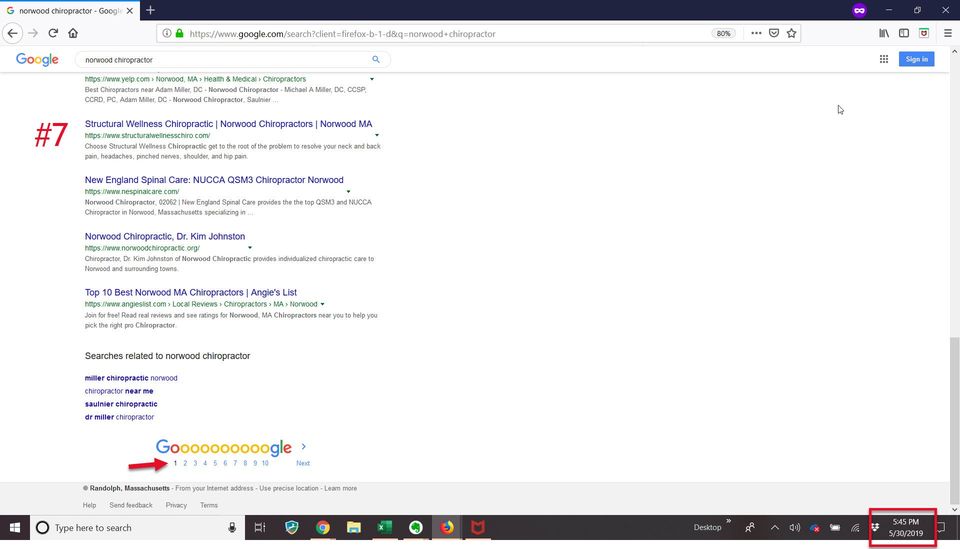Click Send feedback in footer
960x549 pixels.
click(131, 506)
